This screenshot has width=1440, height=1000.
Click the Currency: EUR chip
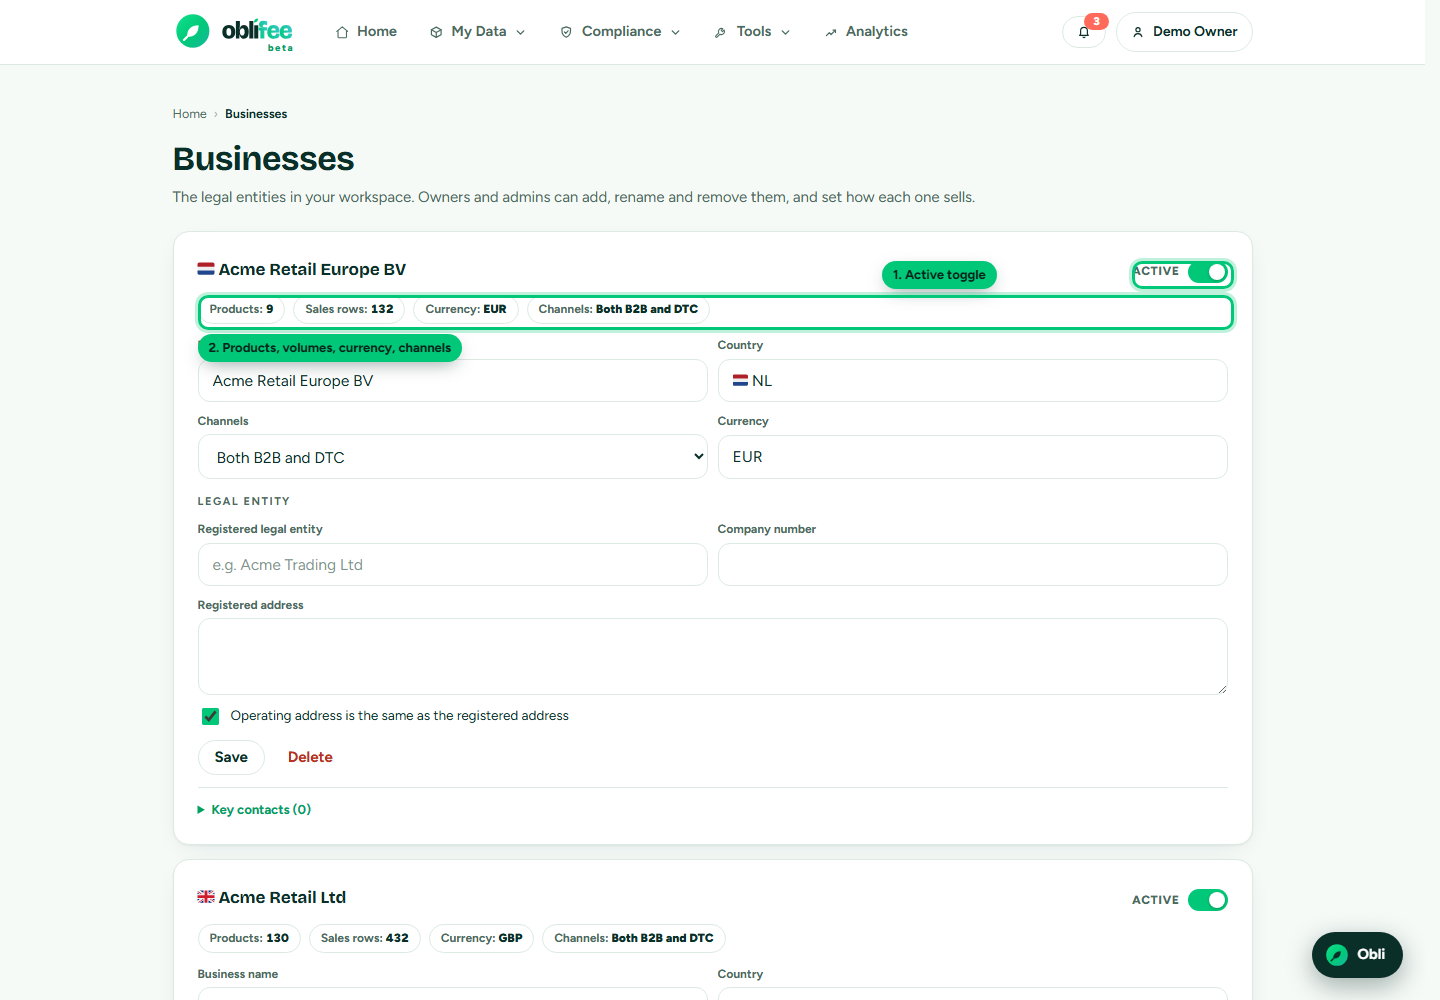coord(466,309)
